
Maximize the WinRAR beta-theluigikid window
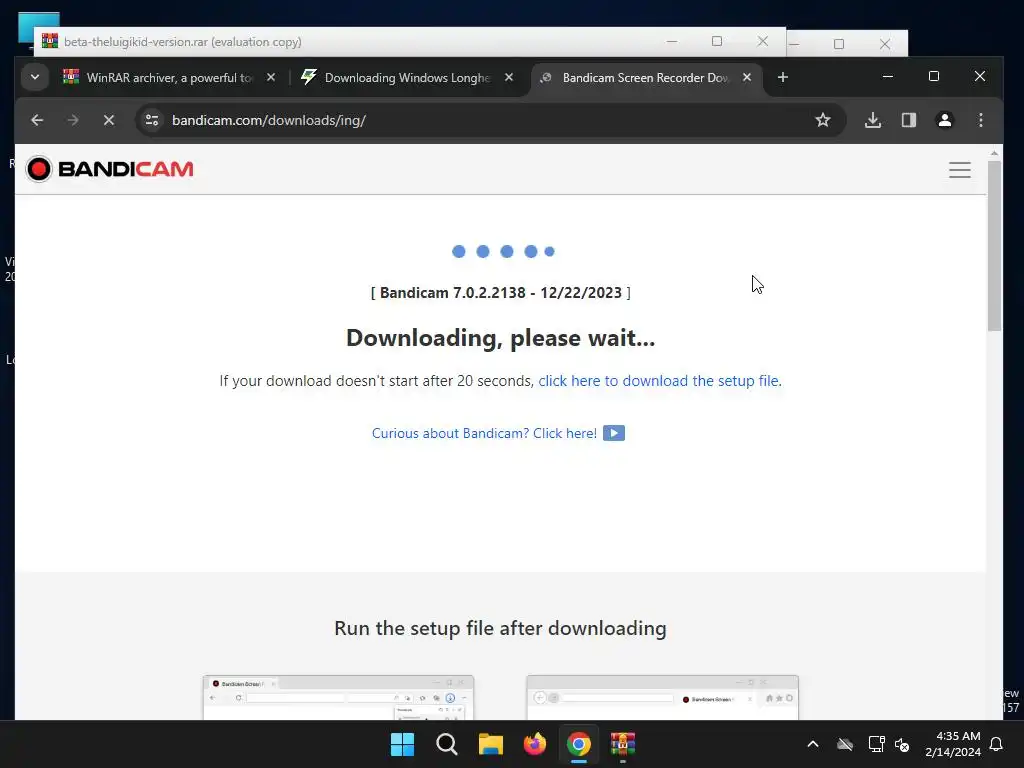pos(717,41)
